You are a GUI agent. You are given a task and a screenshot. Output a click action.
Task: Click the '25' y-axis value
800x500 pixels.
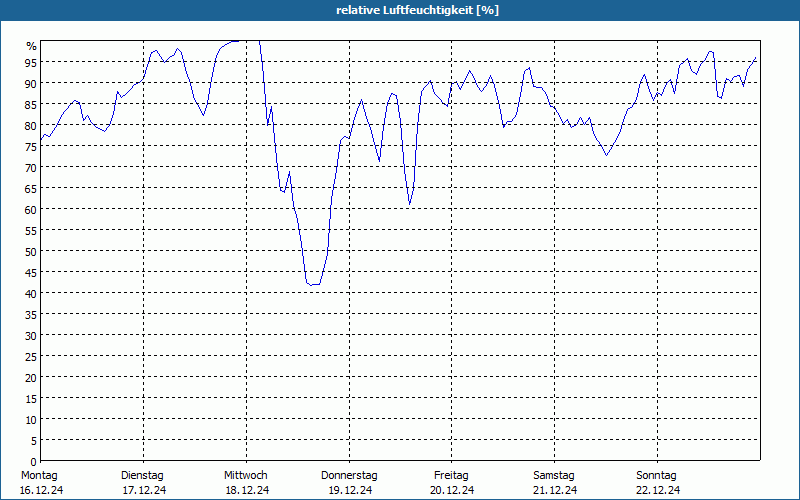31,357
